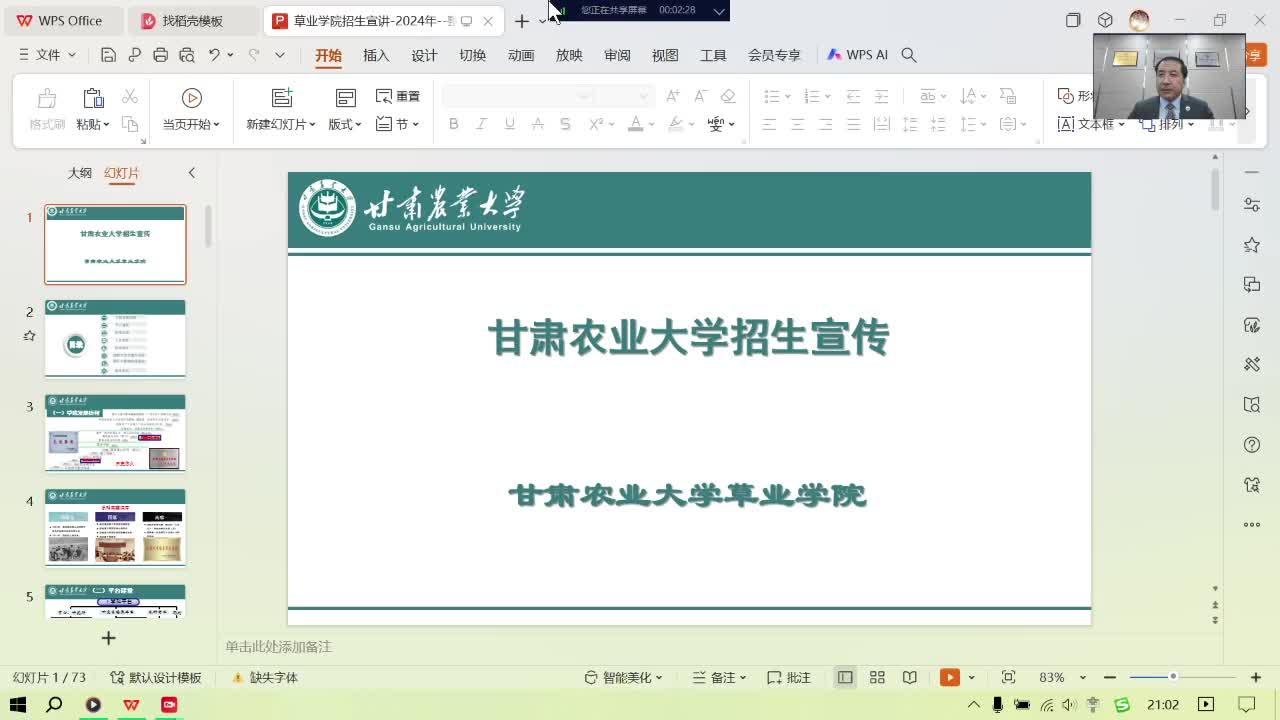Open help question mark in right sidebar
The height and width of the screenshot is (720, 1280).
pos(1252,445)
